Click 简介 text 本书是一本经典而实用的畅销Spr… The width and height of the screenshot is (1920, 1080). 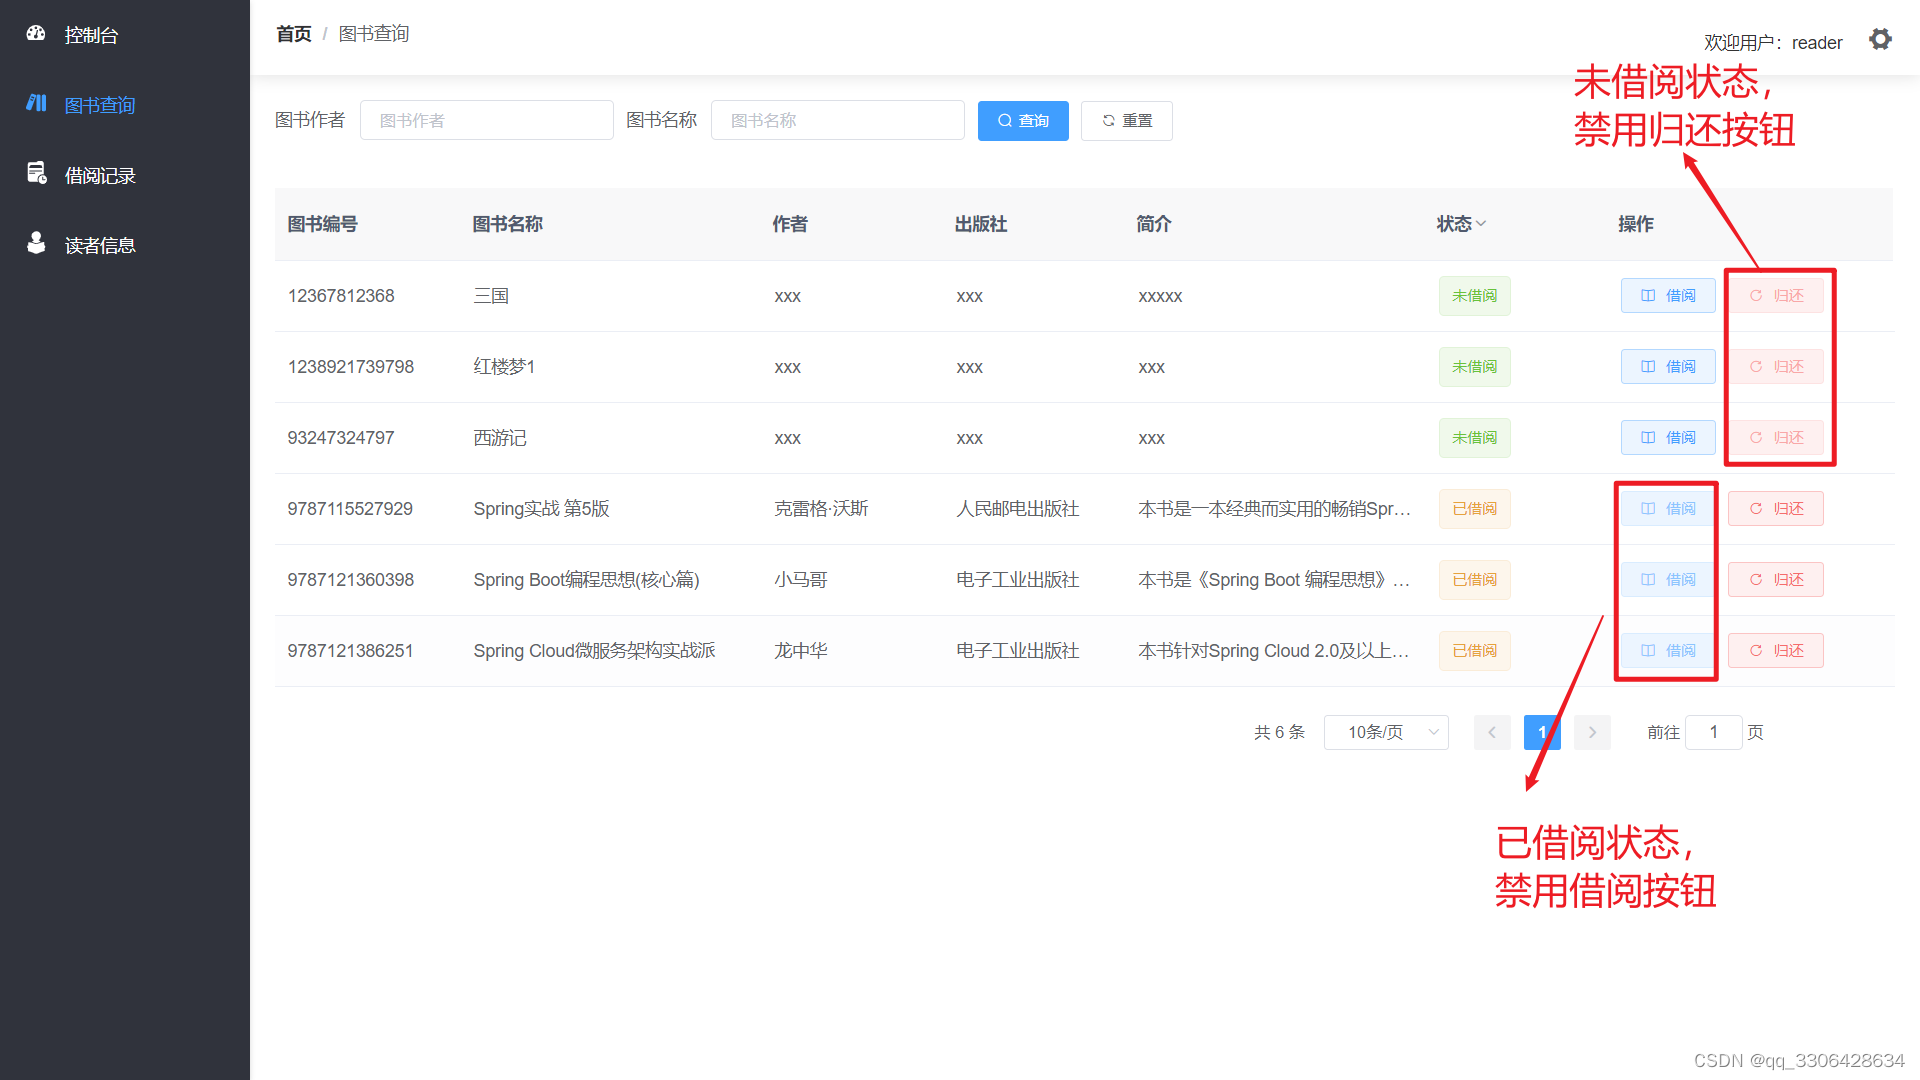[x=1274, y=509]
